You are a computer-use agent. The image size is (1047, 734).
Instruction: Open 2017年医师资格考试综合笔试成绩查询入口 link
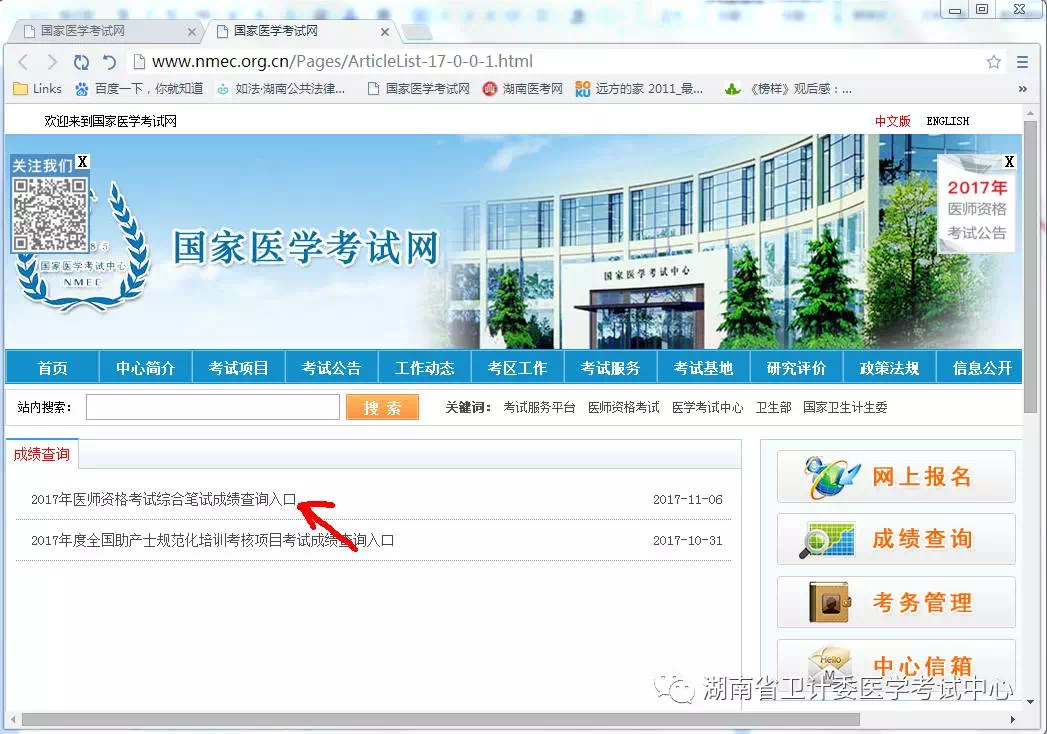164,499
